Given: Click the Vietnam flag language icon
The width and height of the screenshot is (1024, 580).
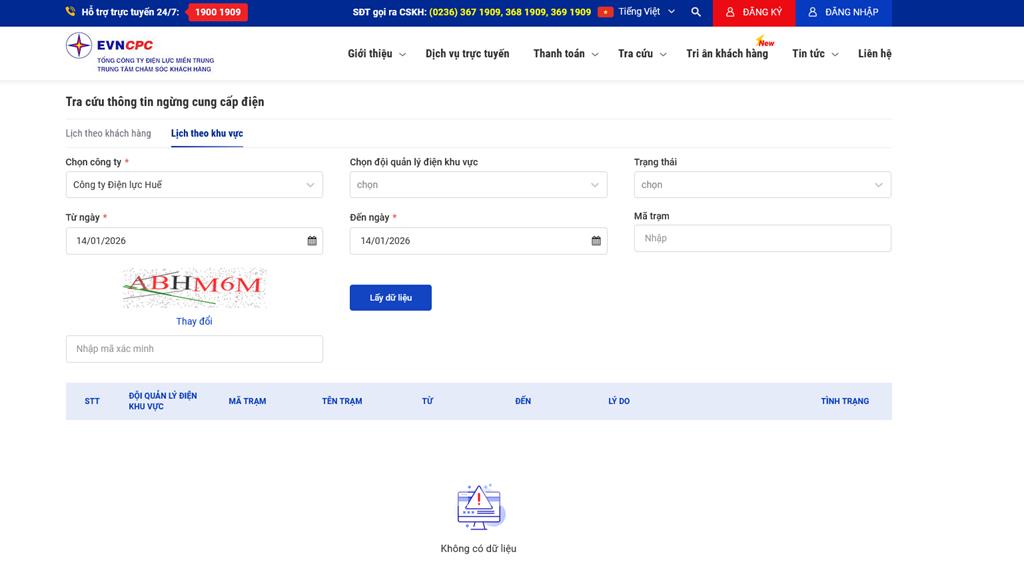Looking at the screenshot, I should [x=605, y=12].
